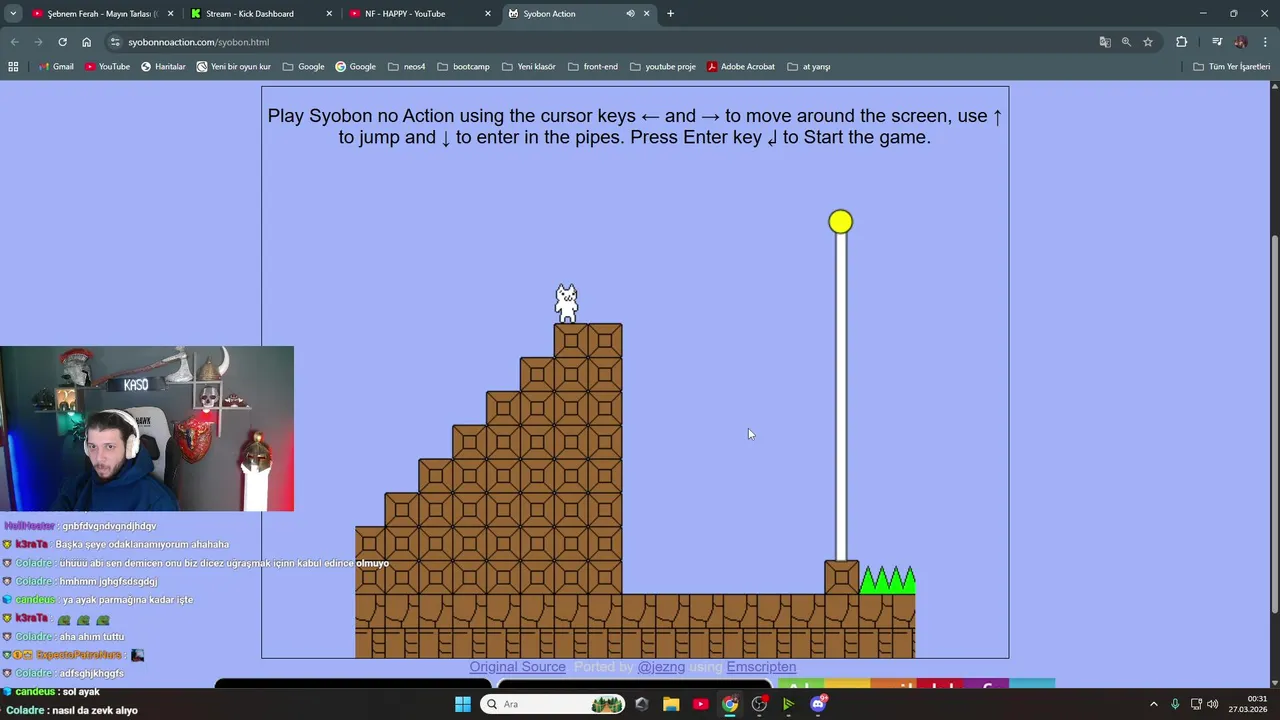Viewport: 1280px width, 720px height.
Task: Expand the front-end bookmark folder
Action: point(593,67)
